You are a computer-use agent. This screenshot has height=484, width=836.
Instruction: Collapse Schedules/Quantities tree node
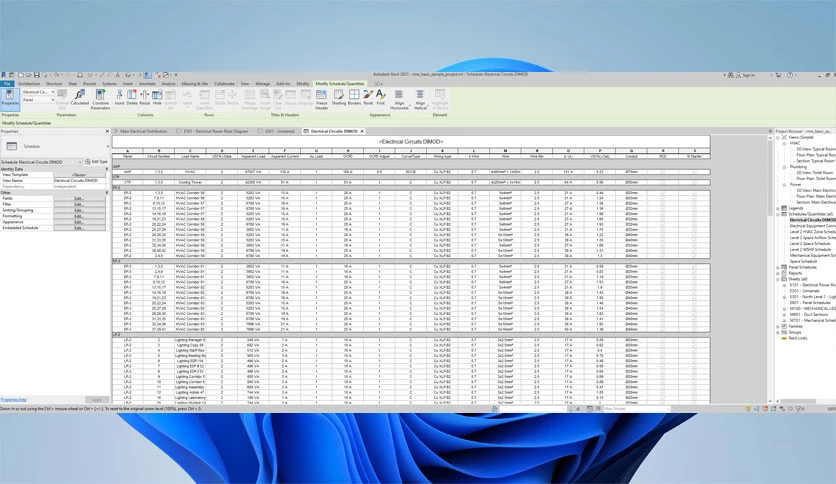(x=778, y=214)
